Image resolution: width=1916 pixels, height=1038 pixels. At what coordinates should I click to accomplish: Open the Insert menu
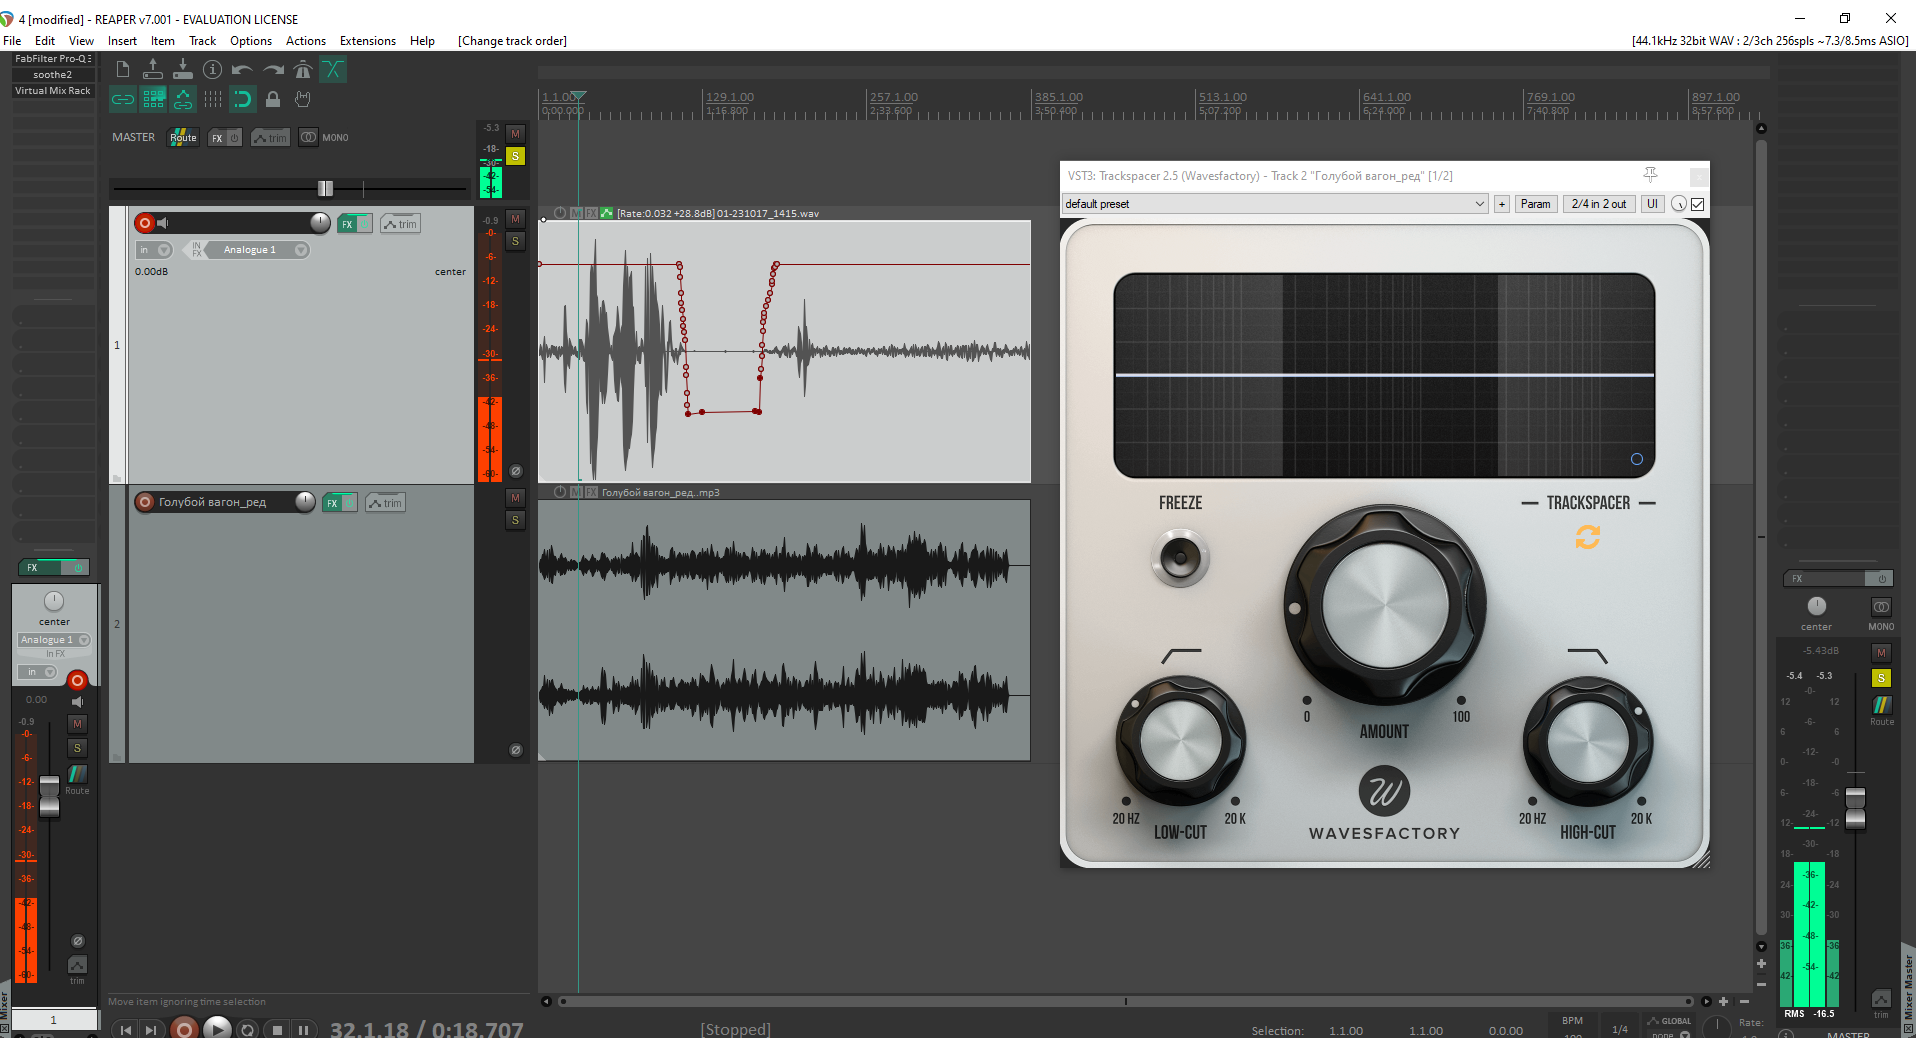coord(122,41)
